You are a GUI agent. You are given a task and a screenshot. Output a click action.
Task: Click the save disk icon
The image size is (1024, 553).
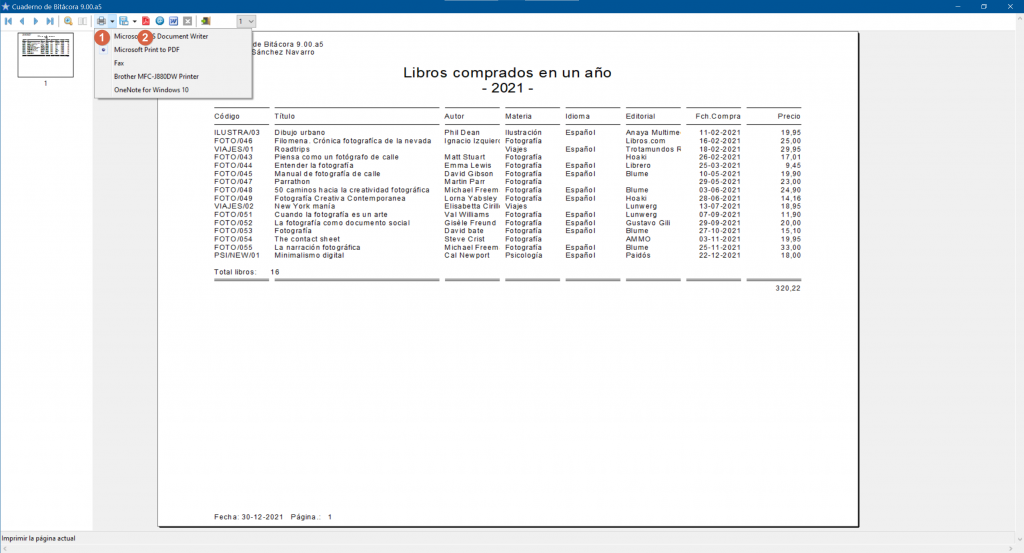124,21
